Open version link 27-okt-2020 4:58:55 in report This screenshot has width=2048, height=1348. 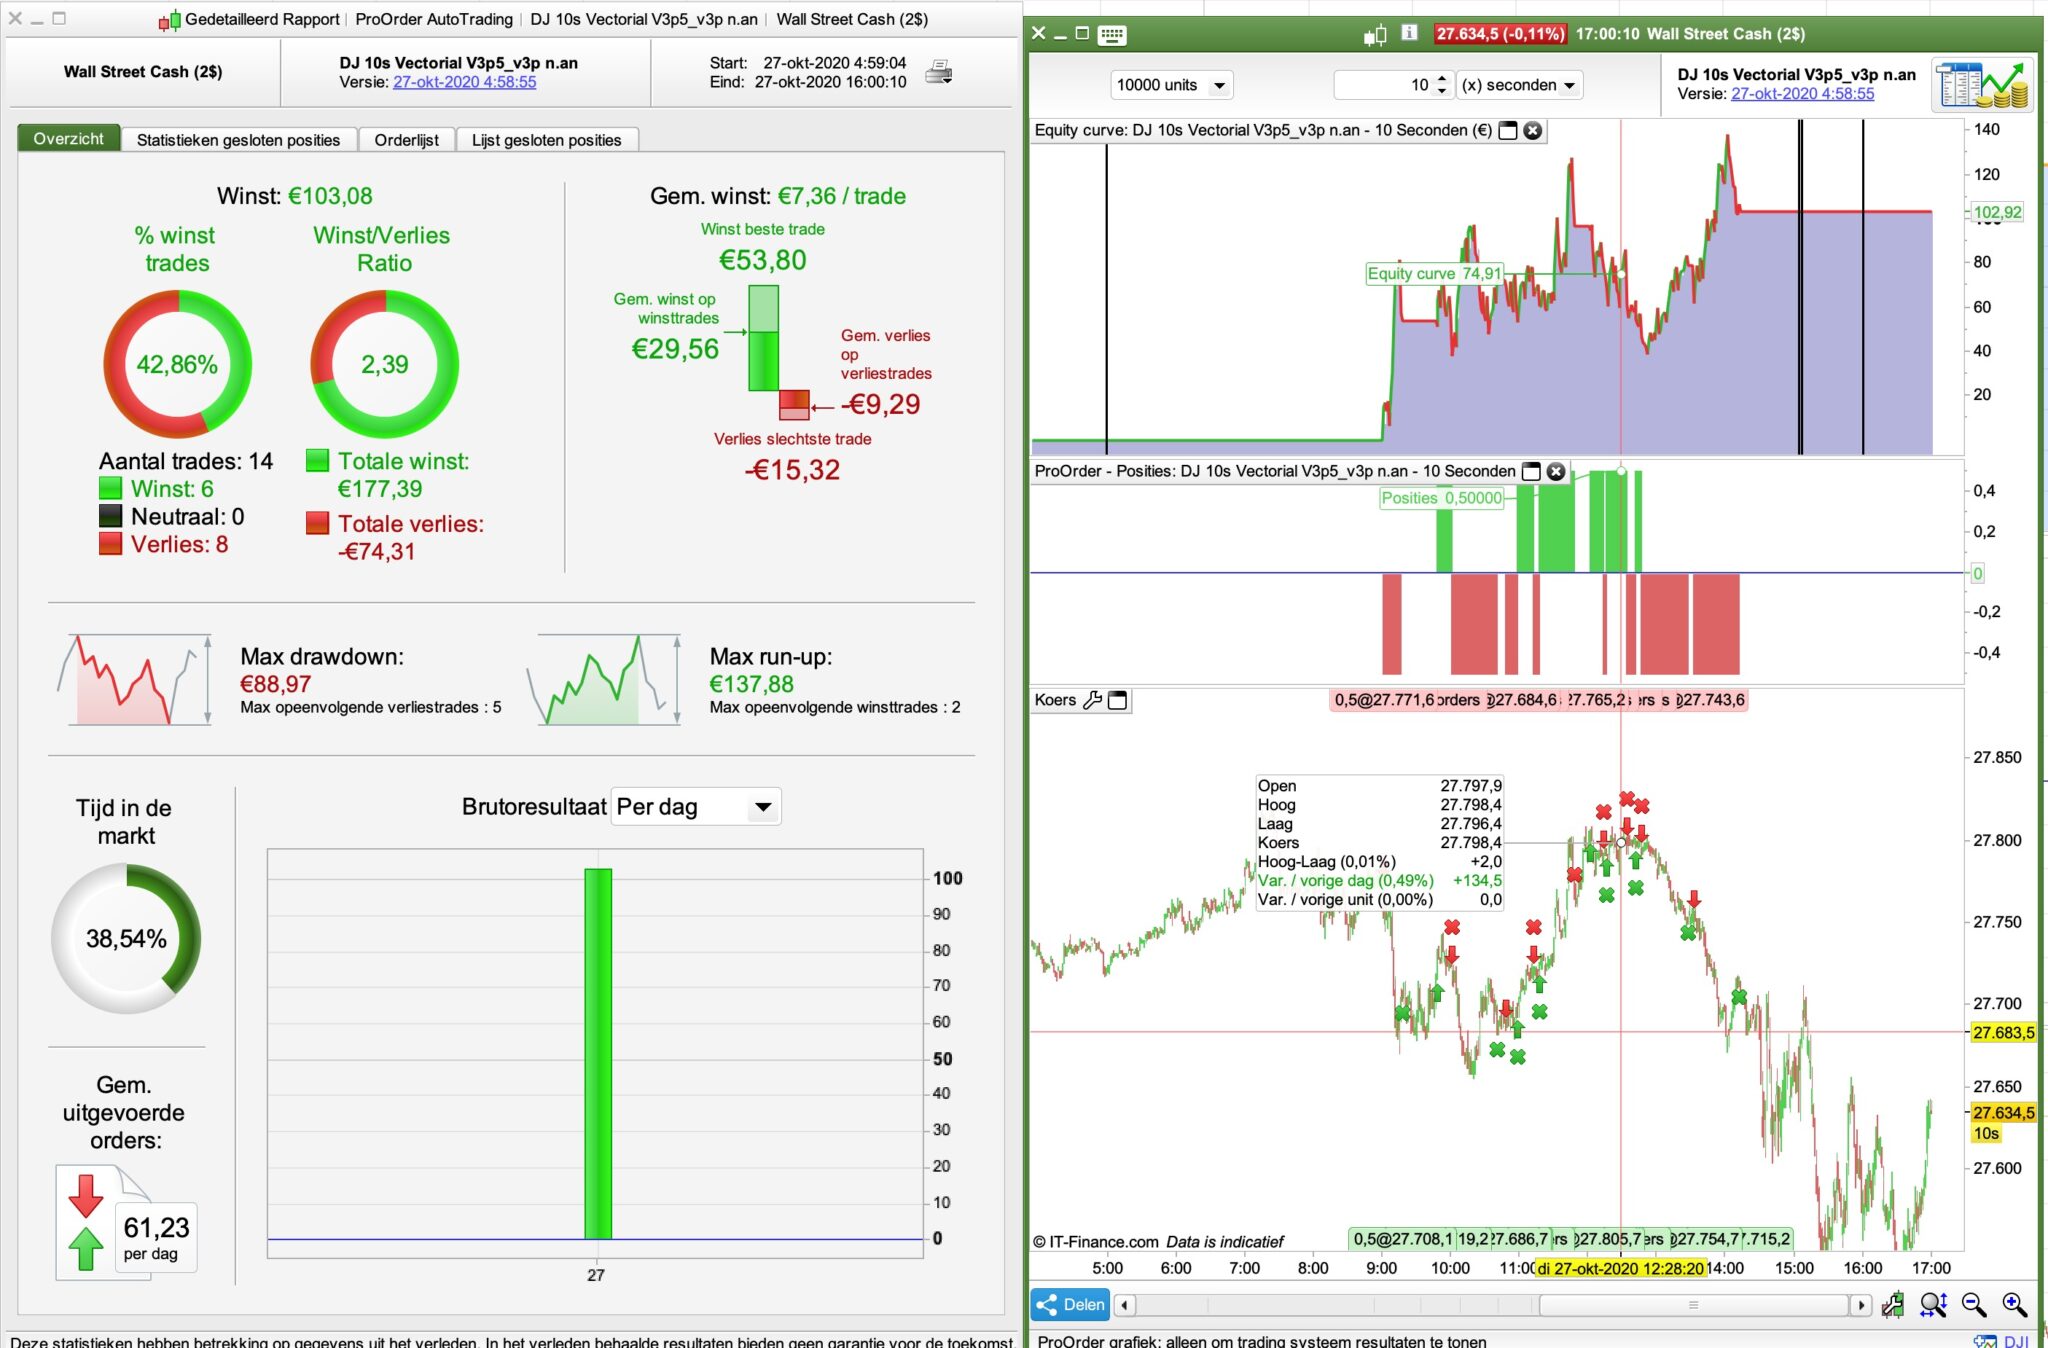pos(464,82)
